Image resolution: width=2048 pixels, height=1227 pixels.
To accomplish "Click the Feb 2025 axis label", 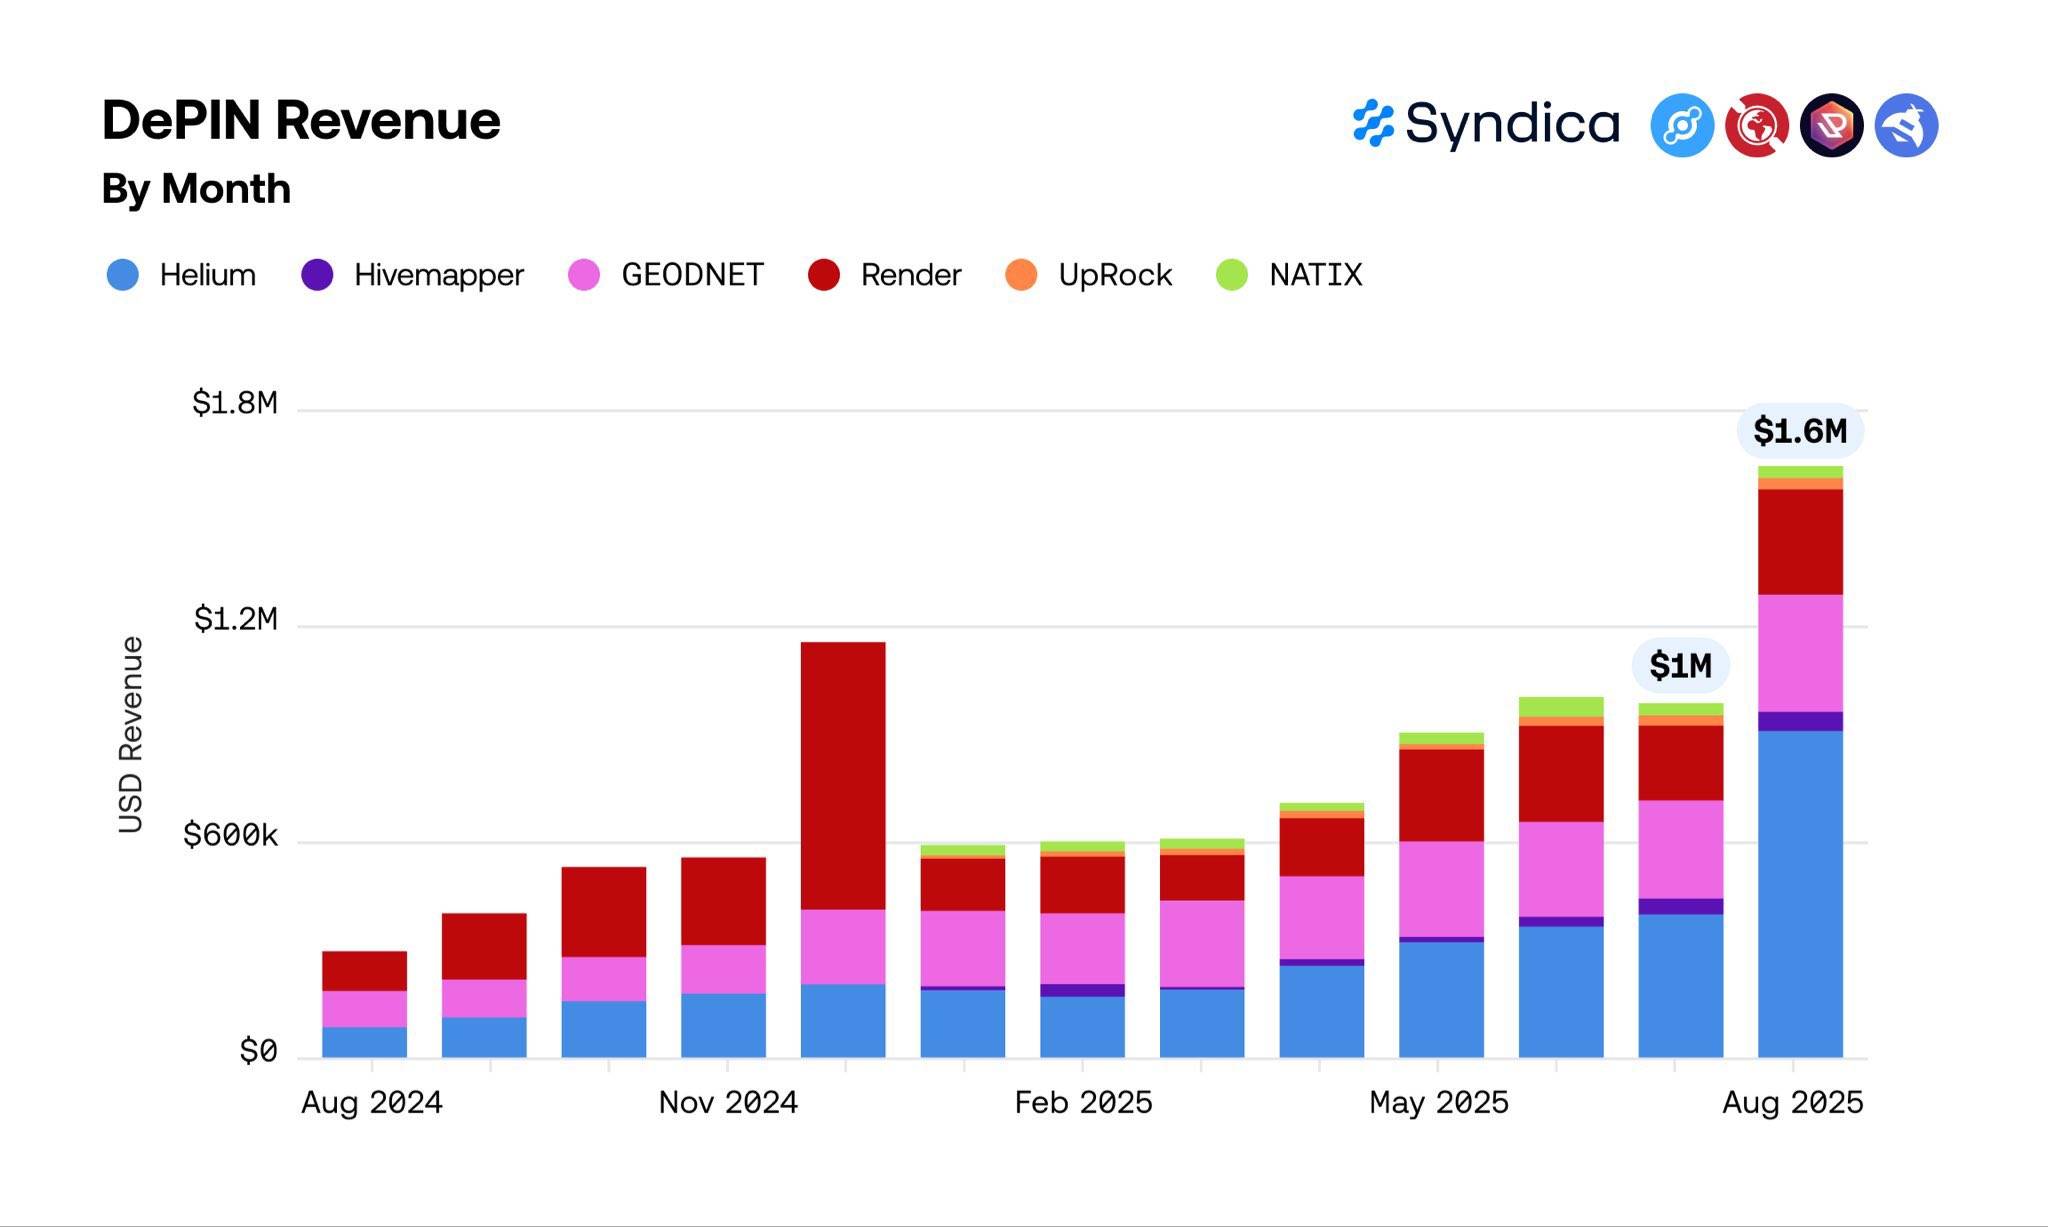I will click(x=1083, y=1102).
